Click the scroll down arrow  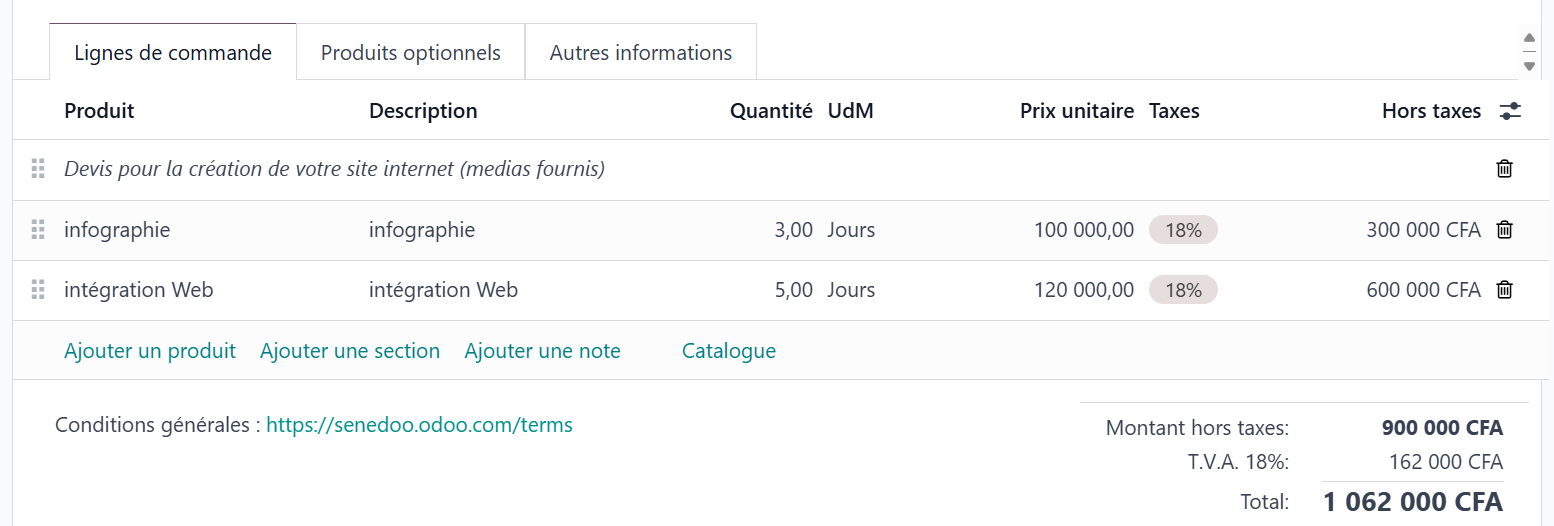coord(1528,66)
